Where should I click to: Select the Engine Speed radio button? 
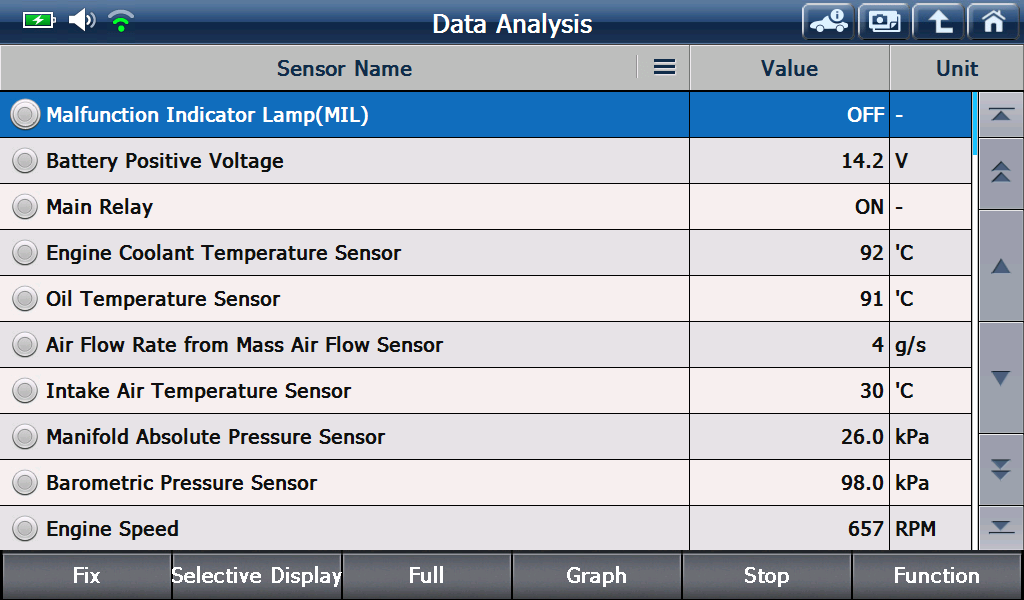(25, 528)
